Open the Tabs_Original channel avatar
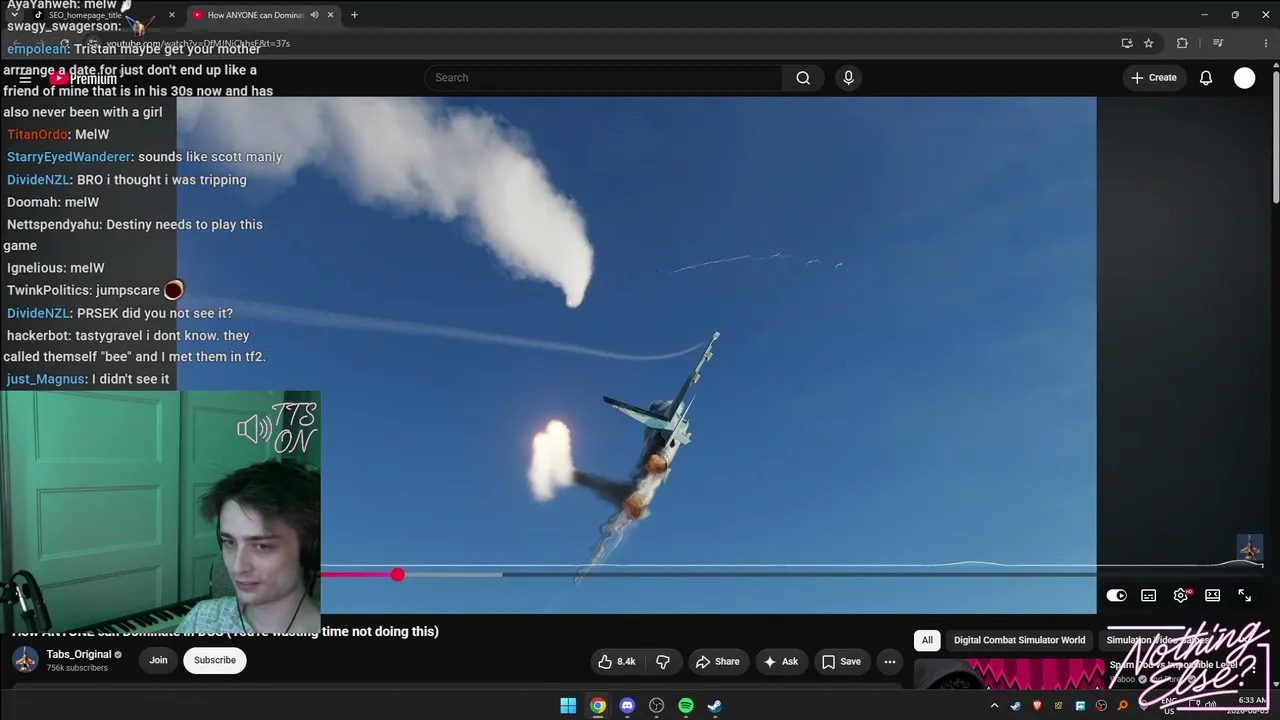 (x=25, y=660)
